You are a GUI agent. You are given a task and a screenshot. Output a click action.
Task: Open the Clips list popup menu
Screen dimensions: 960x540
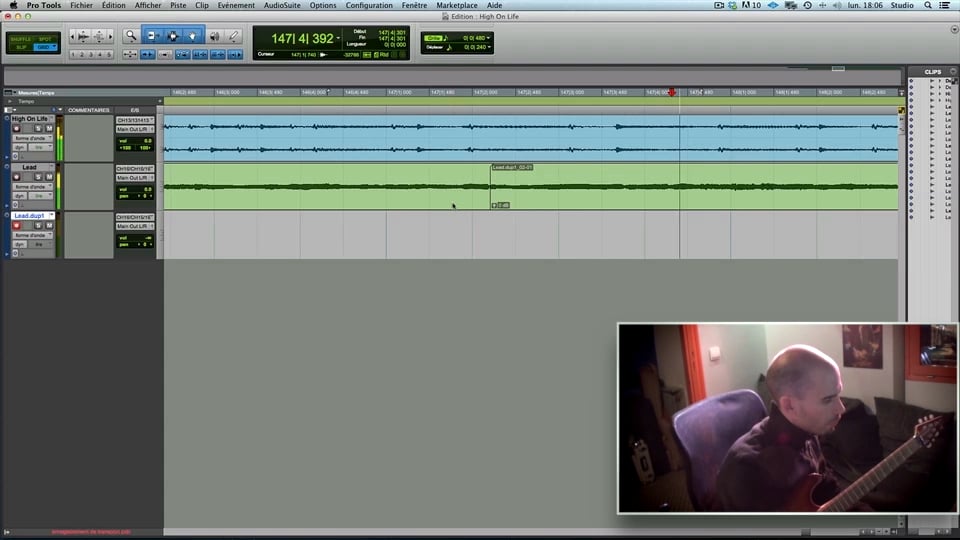[953, 72]
